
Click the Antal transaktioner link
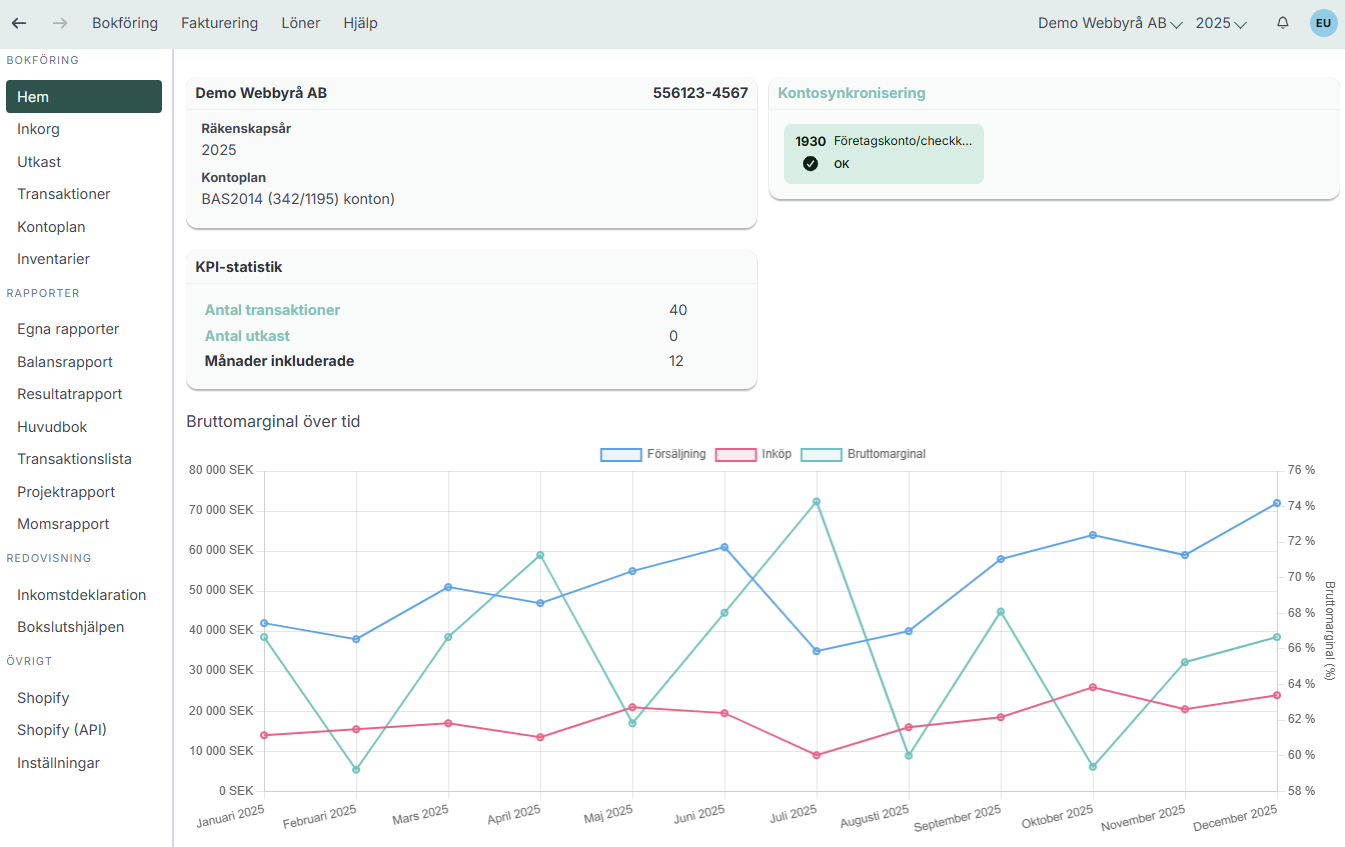tap(272, 310)
